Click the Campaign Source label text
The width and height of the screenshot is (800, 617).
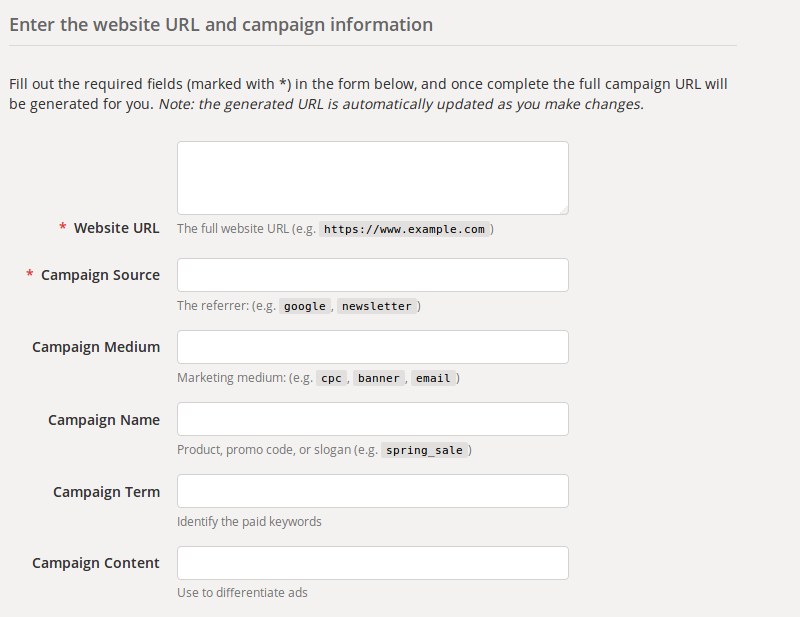(100, 275)
